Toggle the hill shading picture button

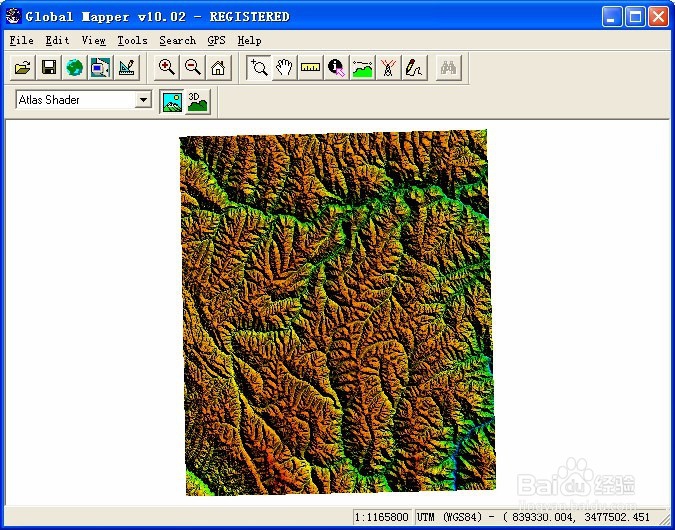pyautogui.click(x=172, y=102)
